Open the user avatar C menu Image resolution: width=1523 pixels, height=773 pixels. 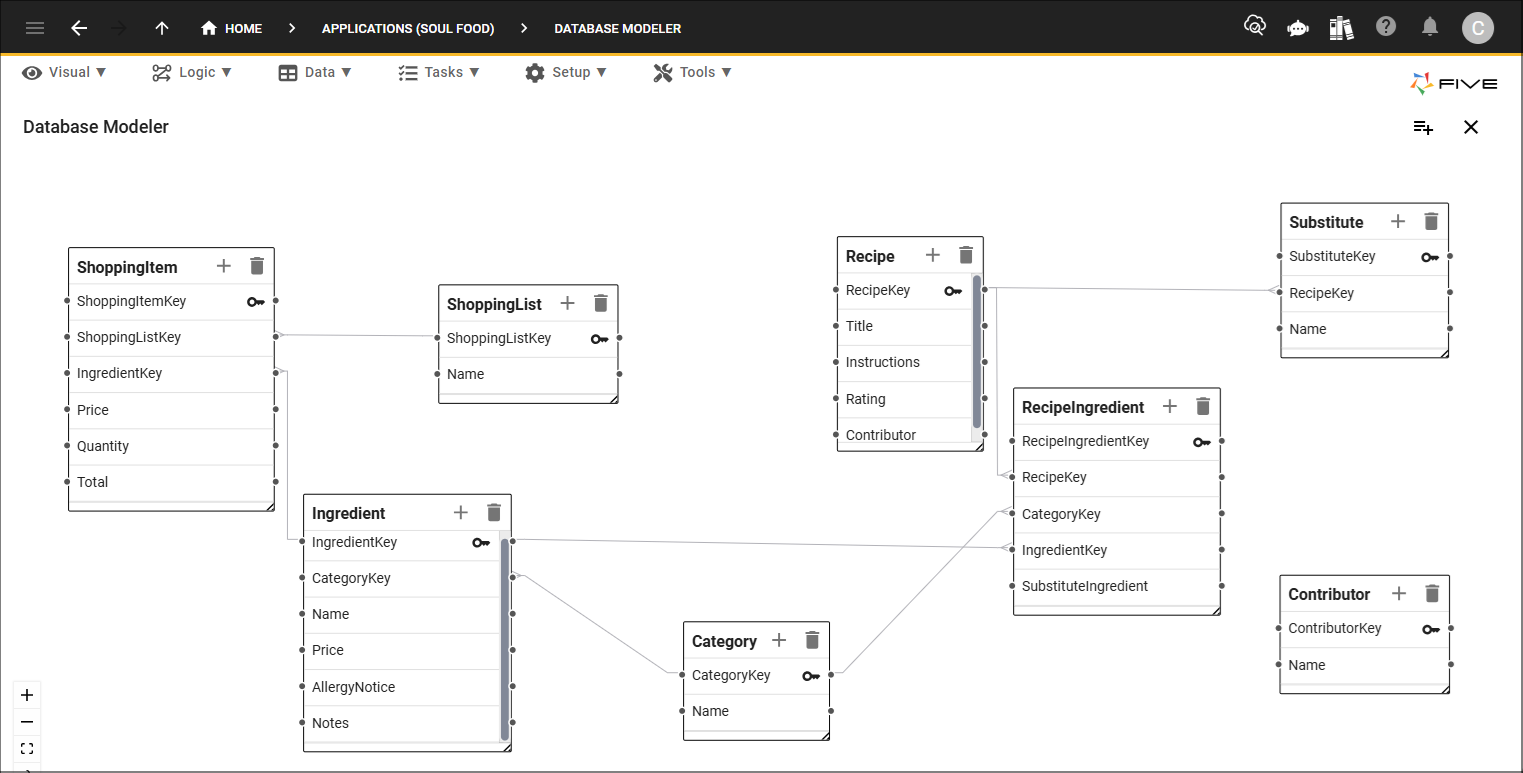[x=1478, y=28]
